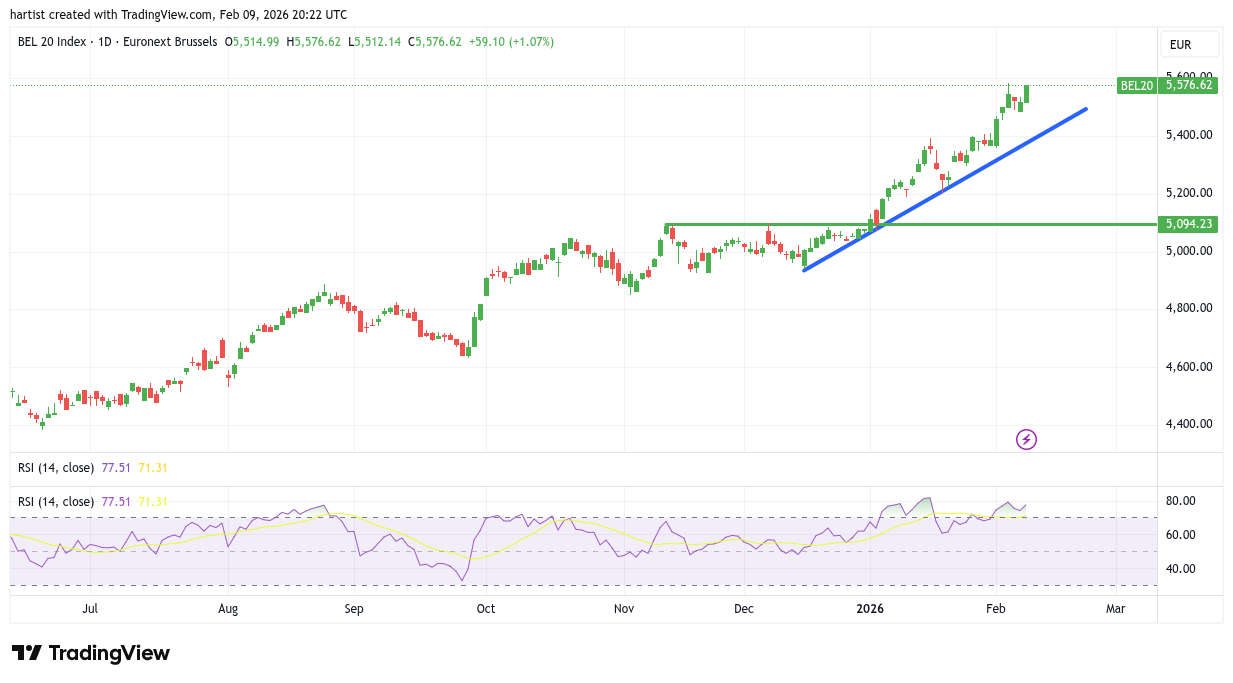1233x683 pixels.
Task: Click the purple lightning bolt icon
Action: [1026, 439]
